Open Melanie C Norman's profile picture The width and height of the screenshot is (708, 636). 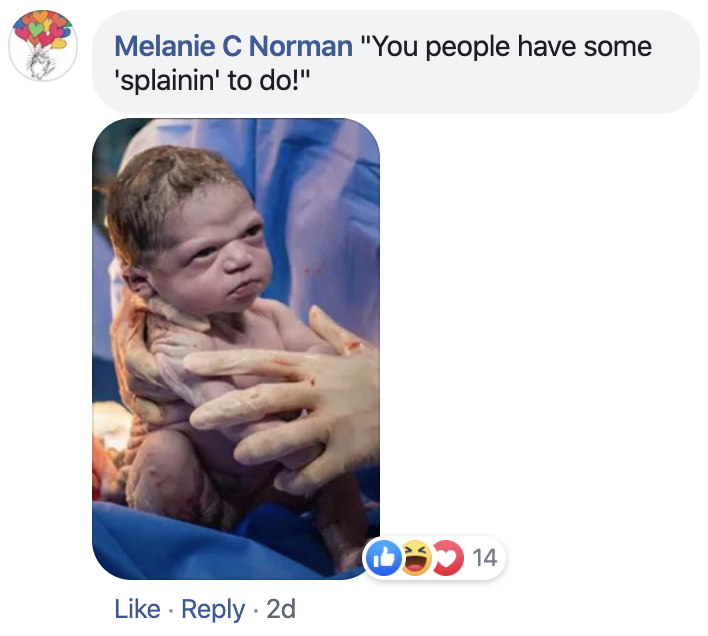[43, 46]
